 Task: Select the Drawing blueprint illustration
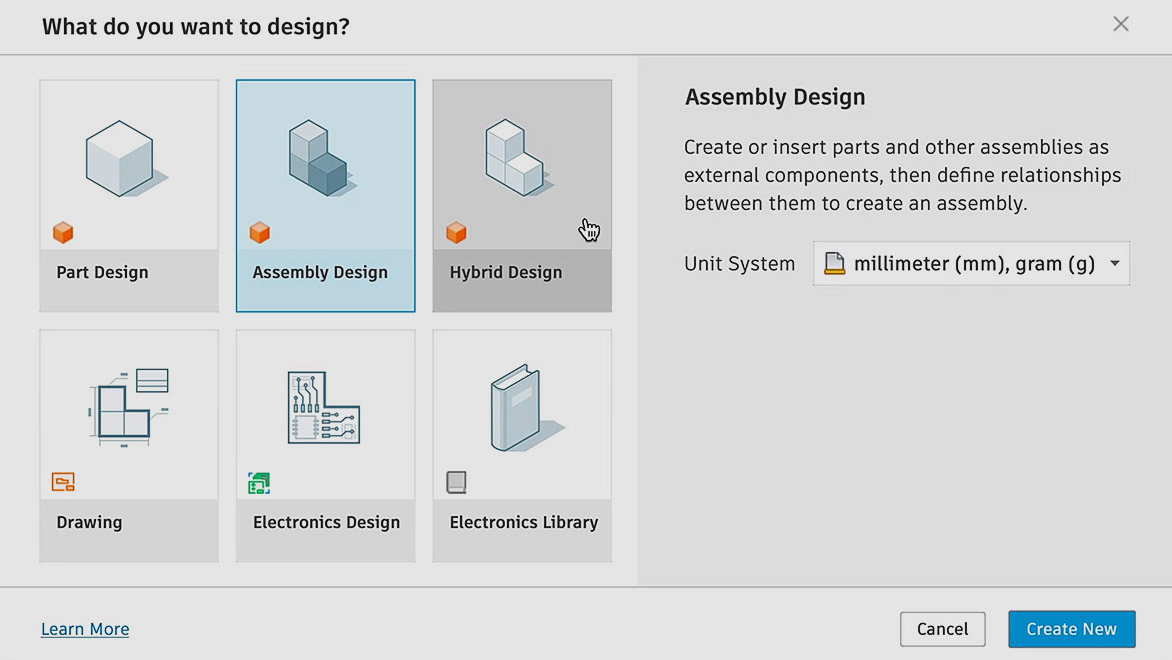click(128, 404)
